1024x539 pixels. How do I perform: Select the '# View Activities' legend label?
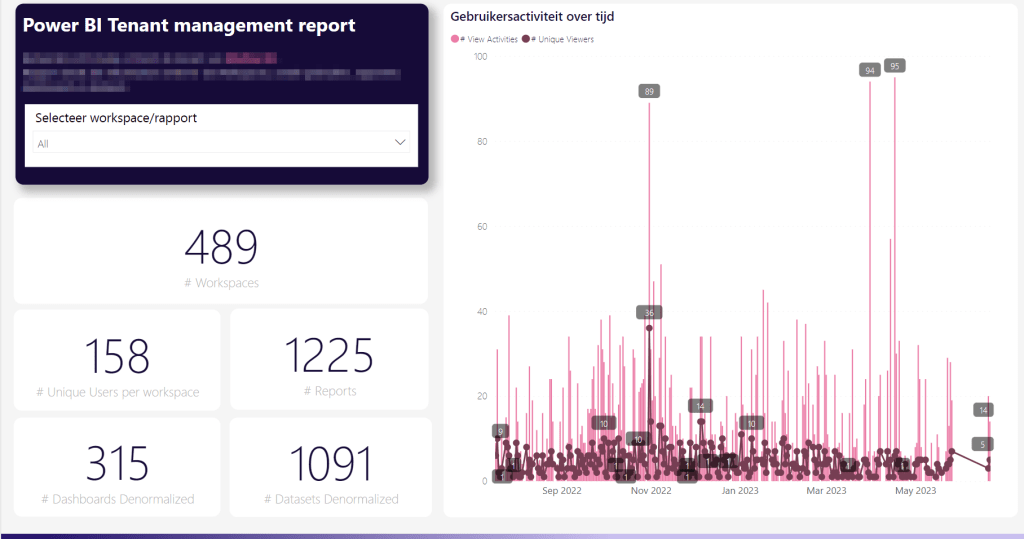tap(489, 39)
